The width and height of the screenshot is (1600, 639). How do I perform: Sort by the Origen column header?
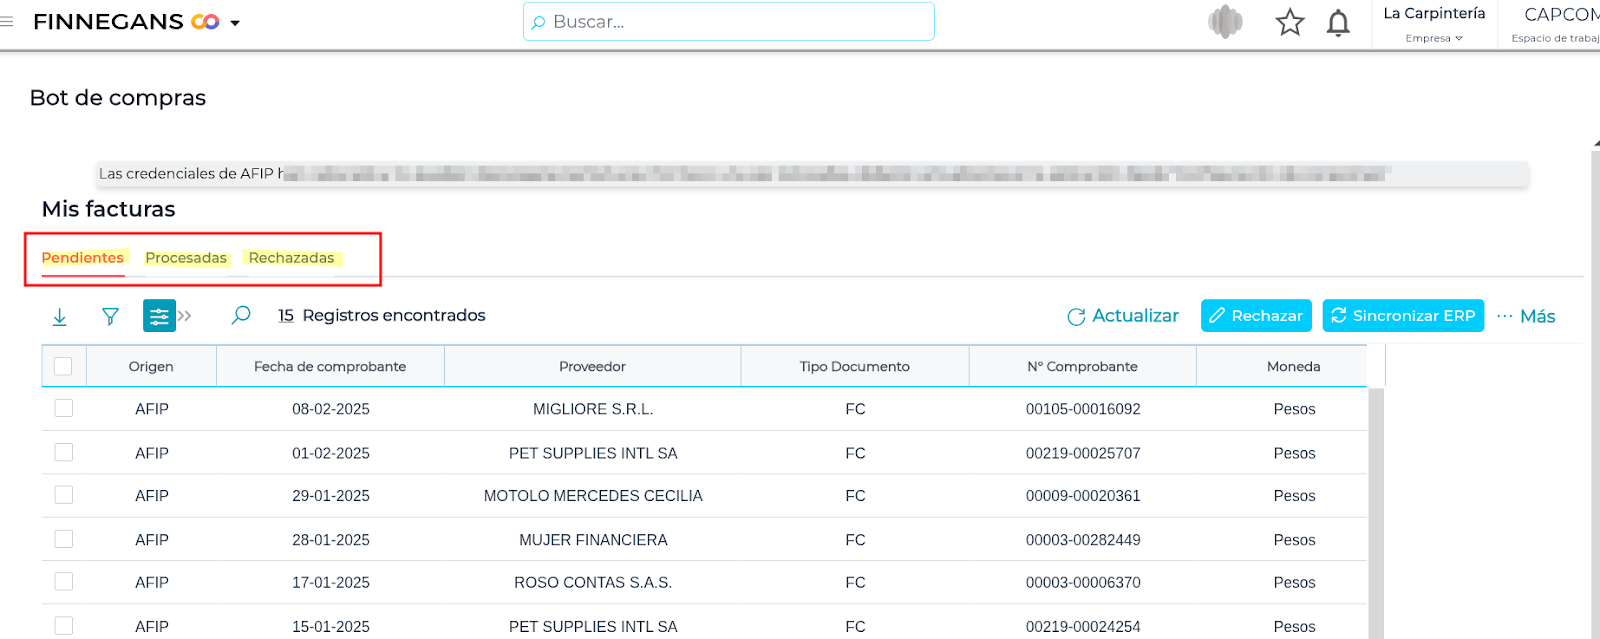(151, 367)
